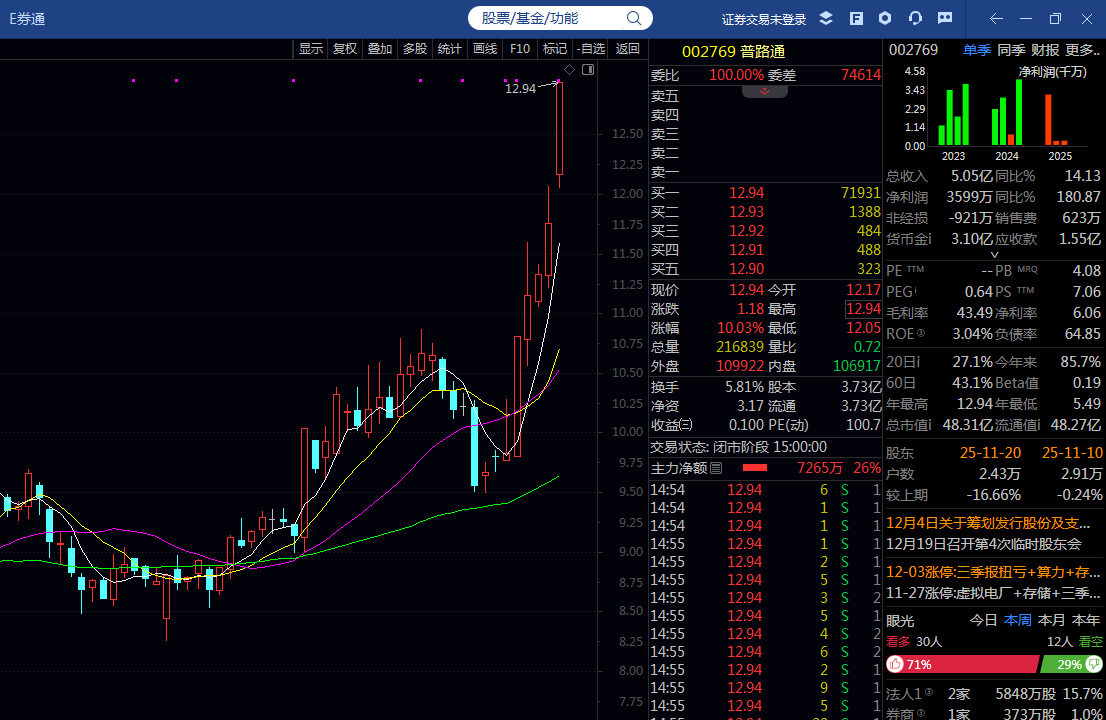This screenshot has height=720, width=1106.
Task: Click the 叠加 toolbar button
Action: (x=379, y=49)
